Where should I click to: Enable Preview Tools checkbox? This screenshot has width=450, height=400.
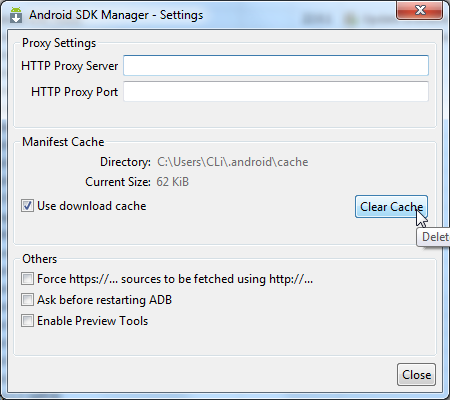point(27,321)
